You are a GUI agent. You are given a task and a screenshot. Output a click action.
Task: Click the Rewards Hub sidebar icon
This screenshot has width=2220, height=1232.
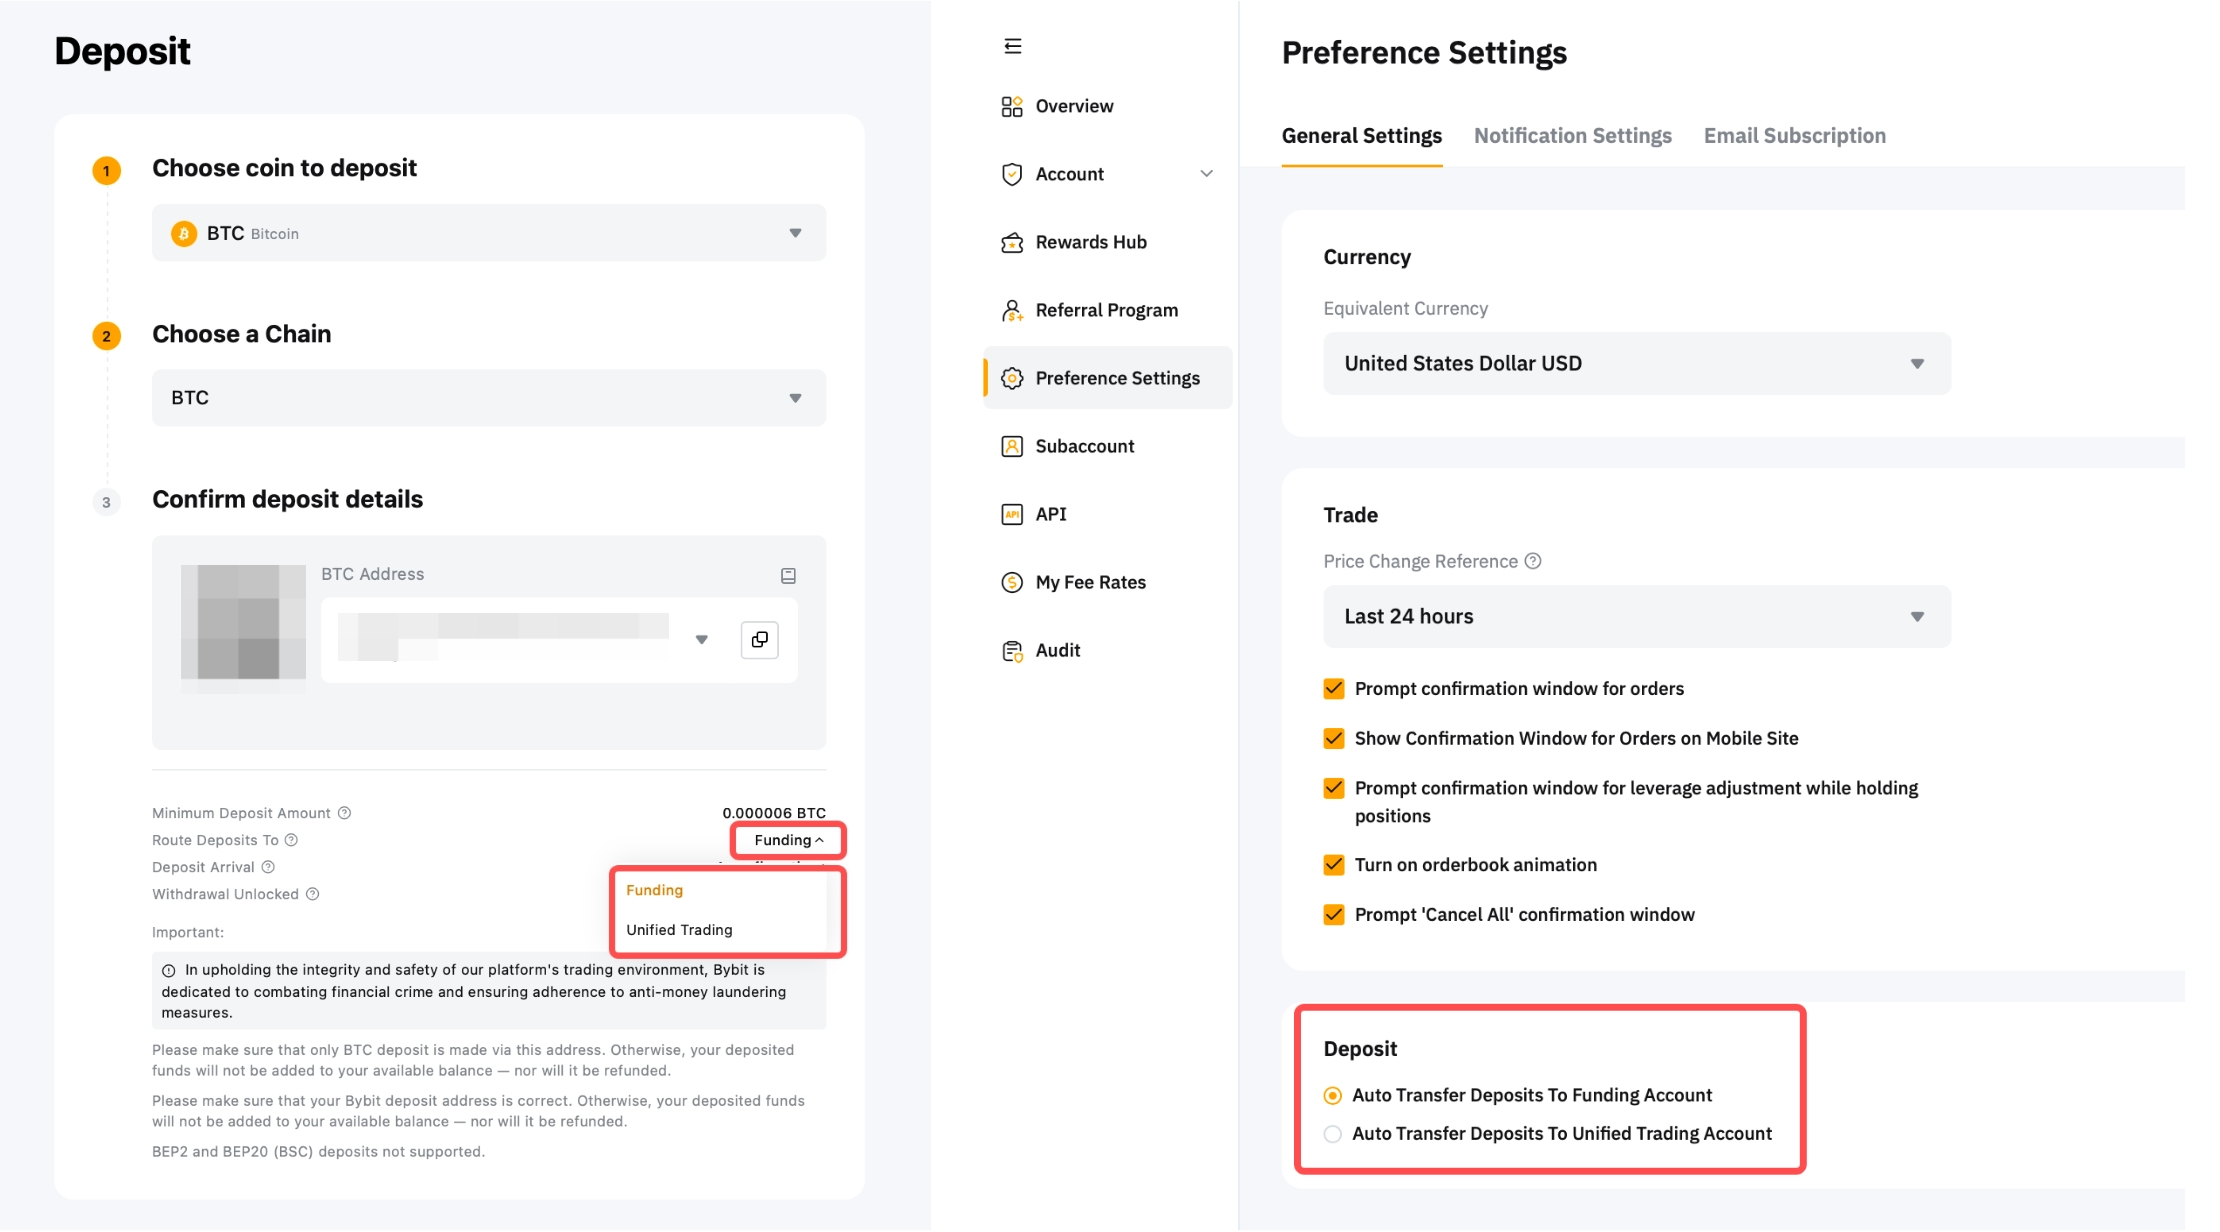(1012, 243)
